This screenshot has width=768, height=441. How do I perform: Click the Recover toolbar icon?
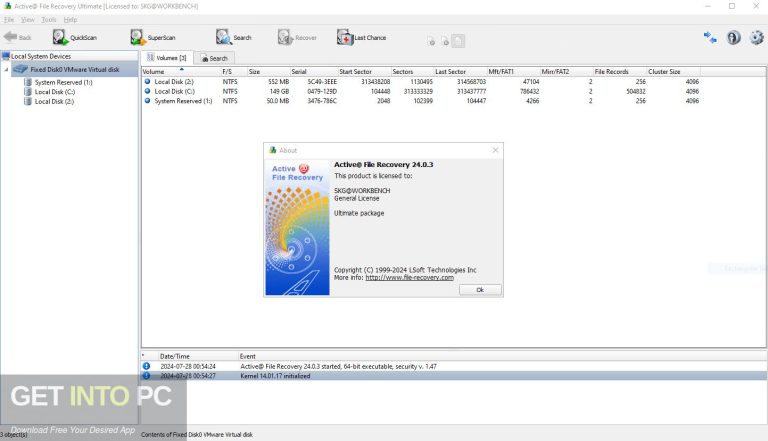pos(297,37)
